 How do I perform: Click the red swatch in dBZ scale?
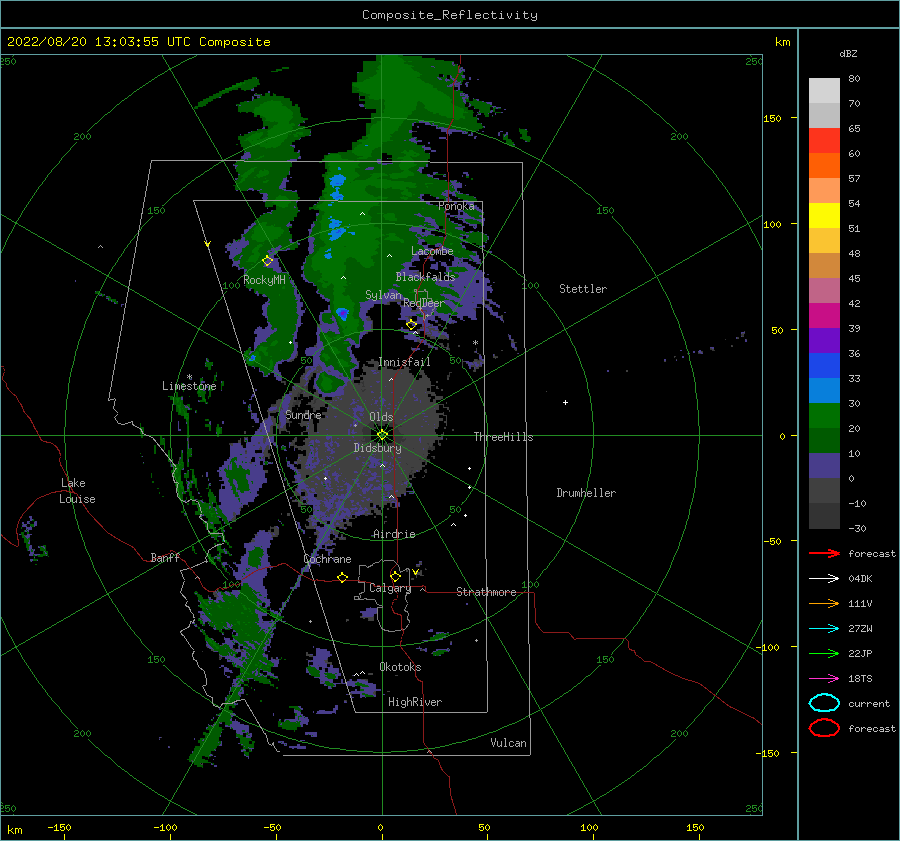pyautogui.click(x=824, y=141)
